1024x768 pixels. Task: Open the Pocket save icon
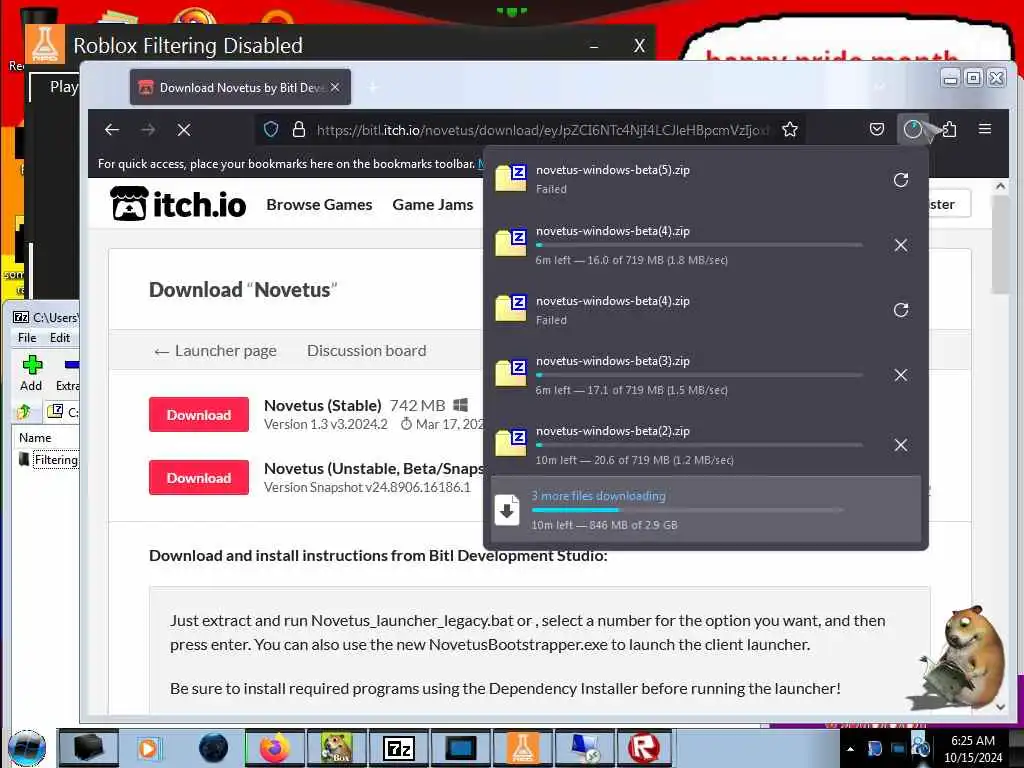click(x=877, y=129)
